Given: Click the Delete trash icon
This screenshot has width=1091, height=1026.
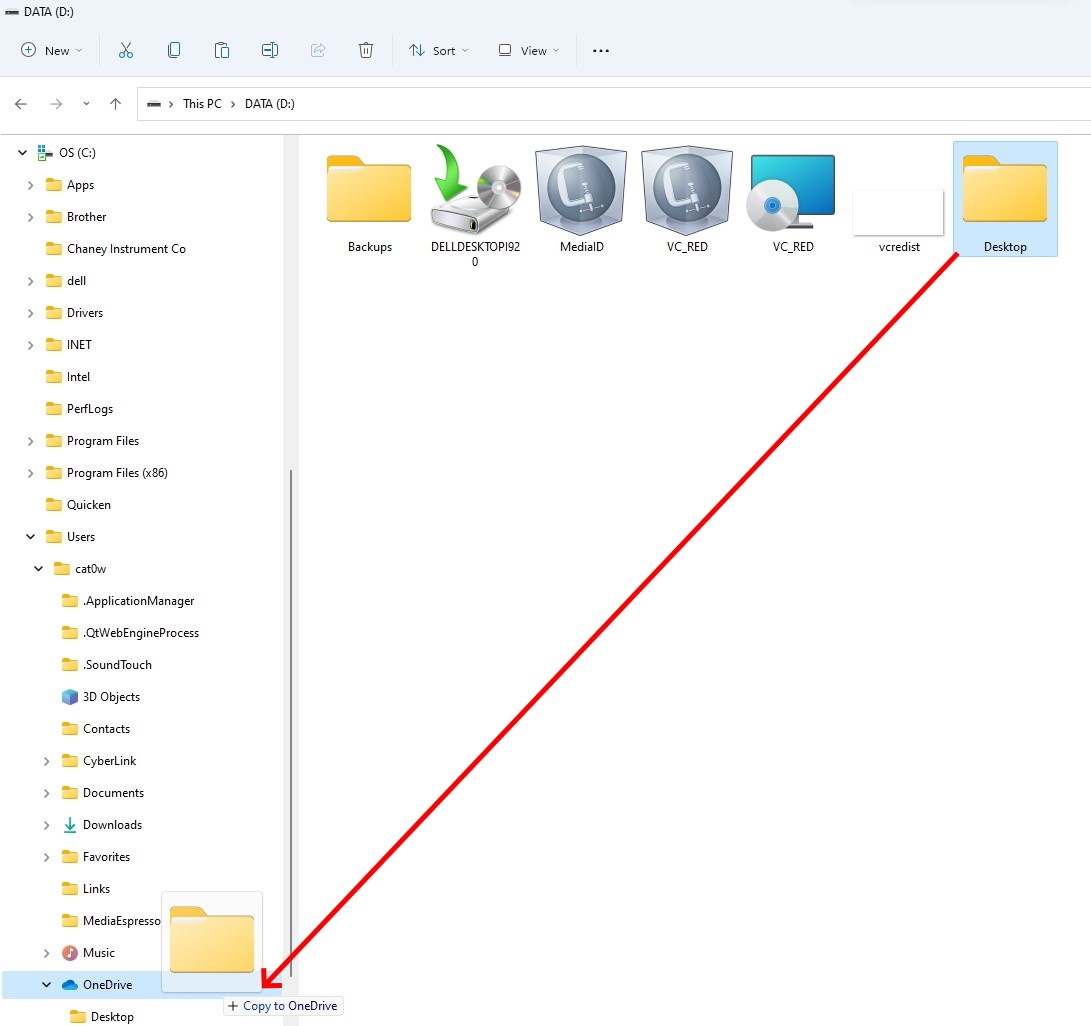Looking at the screenshot, I should [x=366, y=50].
